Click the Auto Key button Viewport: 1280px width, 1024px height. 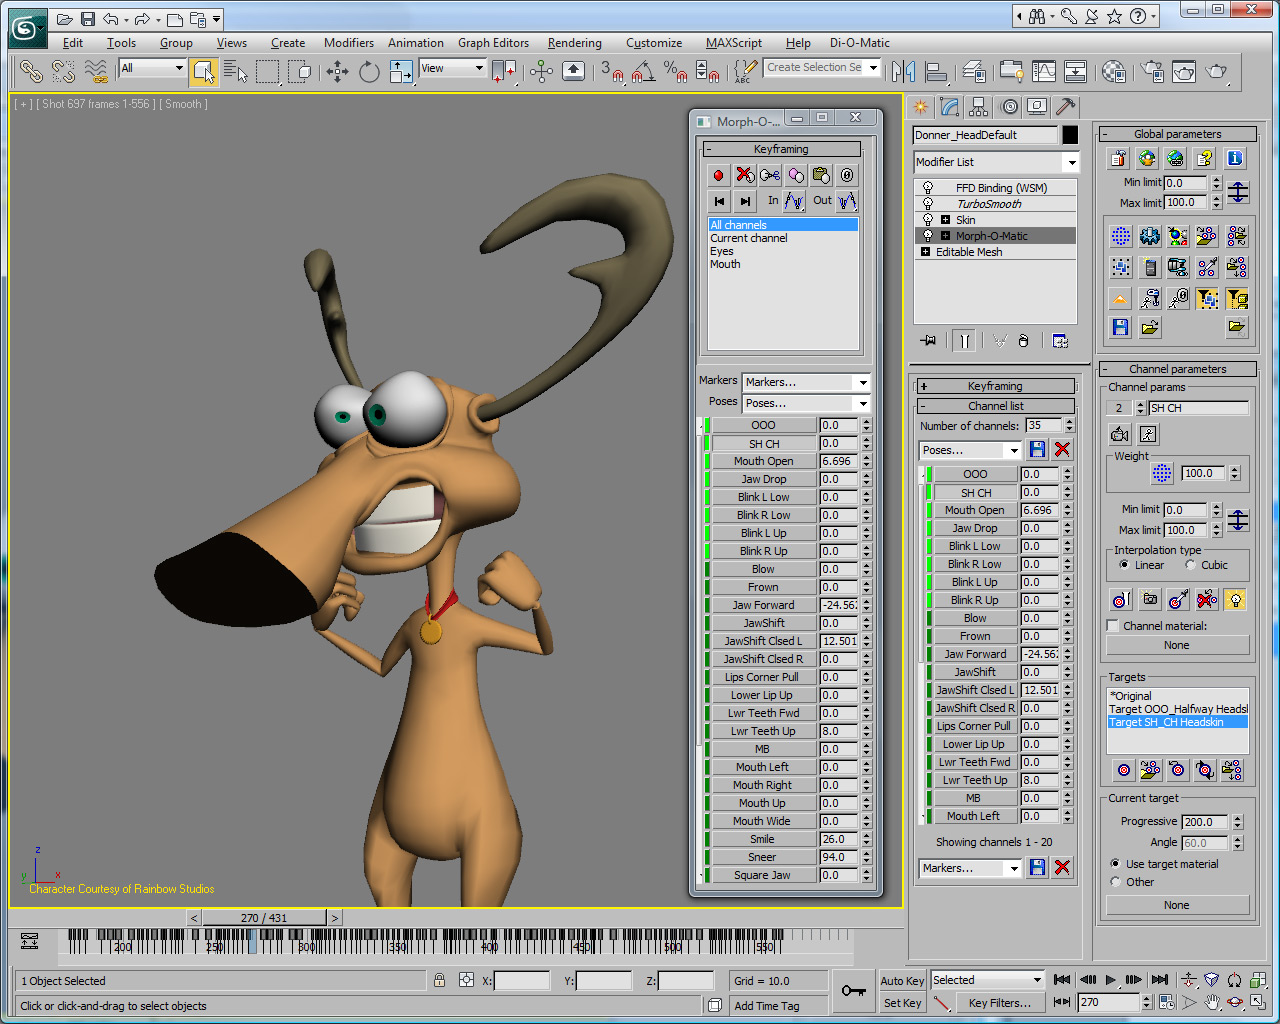click(x=902, y=981)
